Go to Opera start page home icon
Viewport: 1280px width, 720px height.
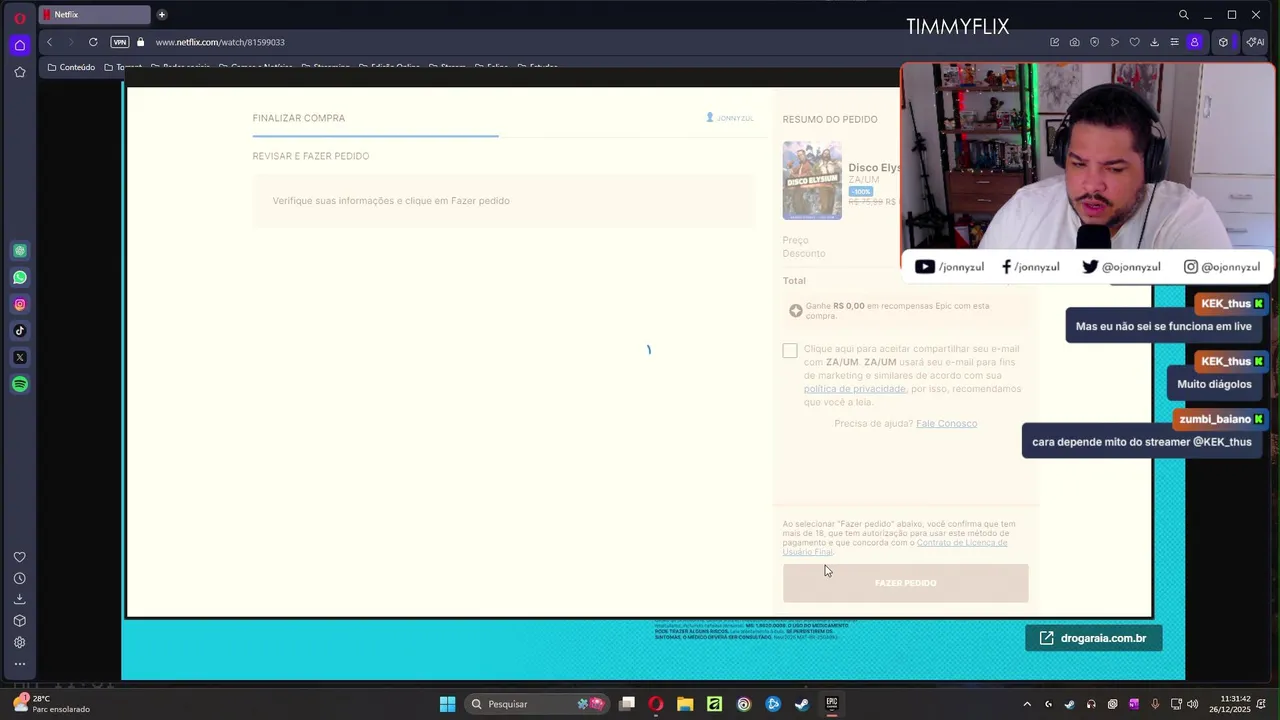pos(19,45)
